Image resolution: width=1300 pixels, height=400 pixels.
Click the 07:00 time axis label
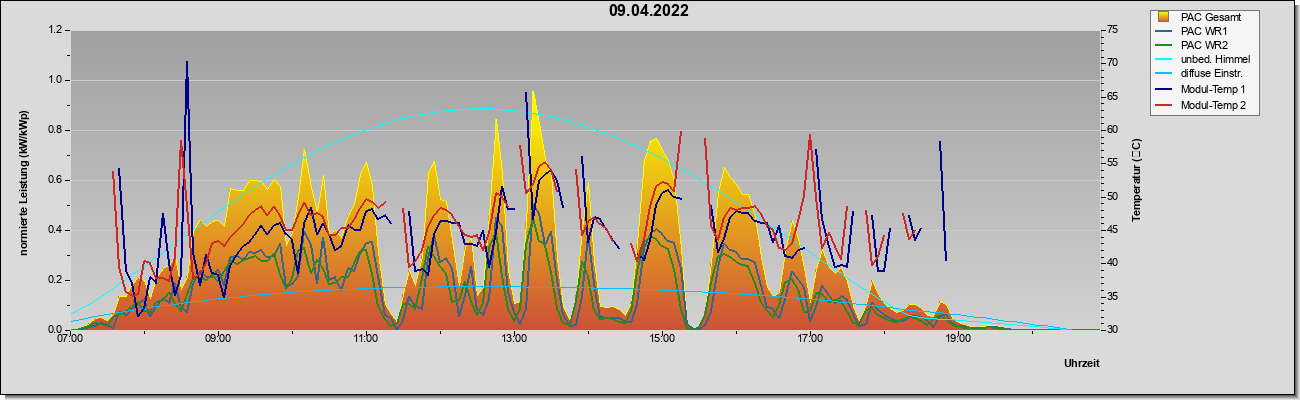click(x=69, y=339)
